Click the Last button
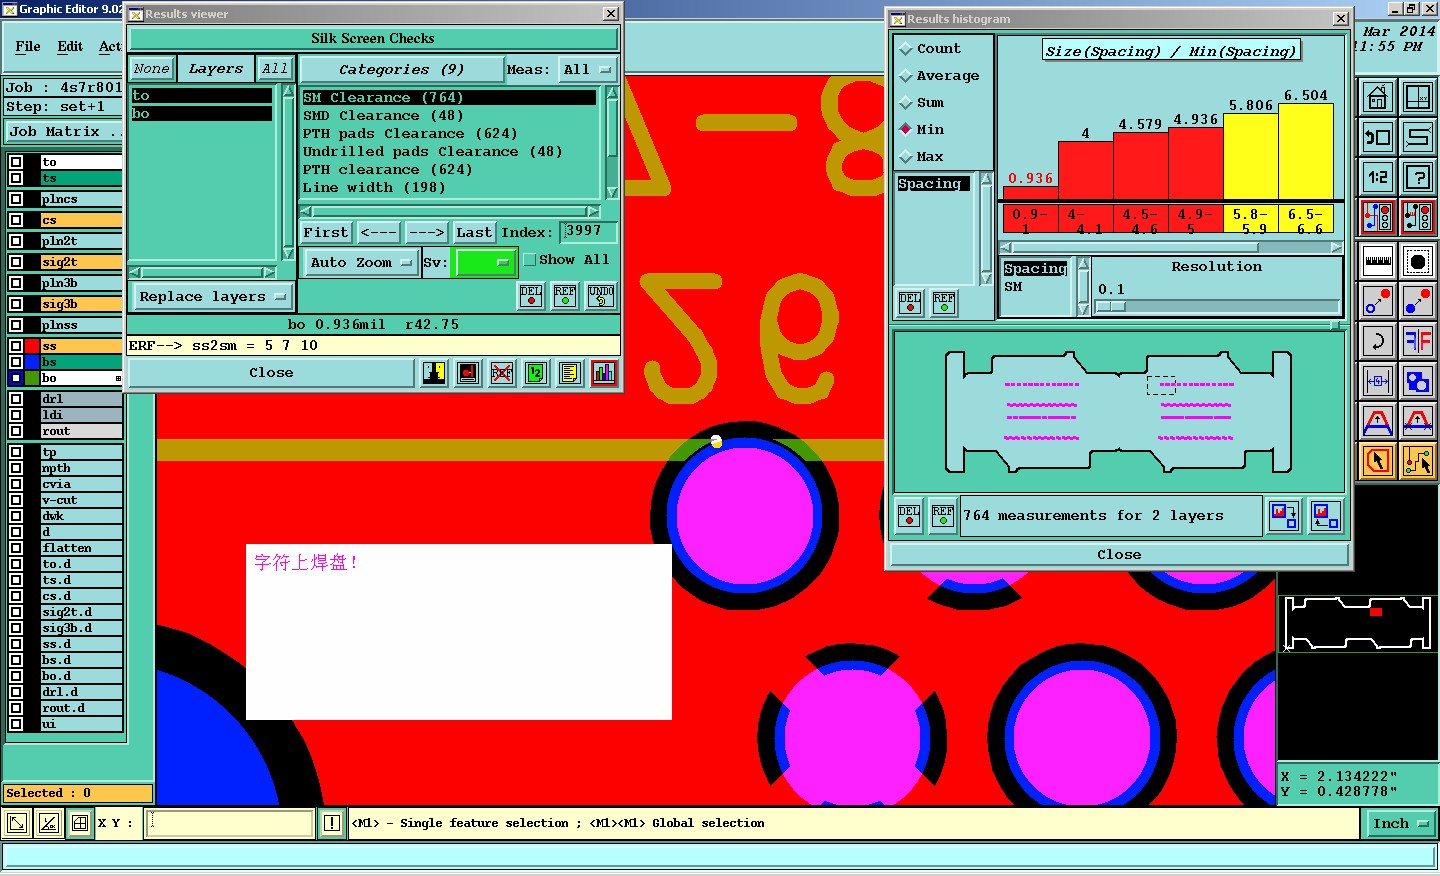 coord(474,233)
